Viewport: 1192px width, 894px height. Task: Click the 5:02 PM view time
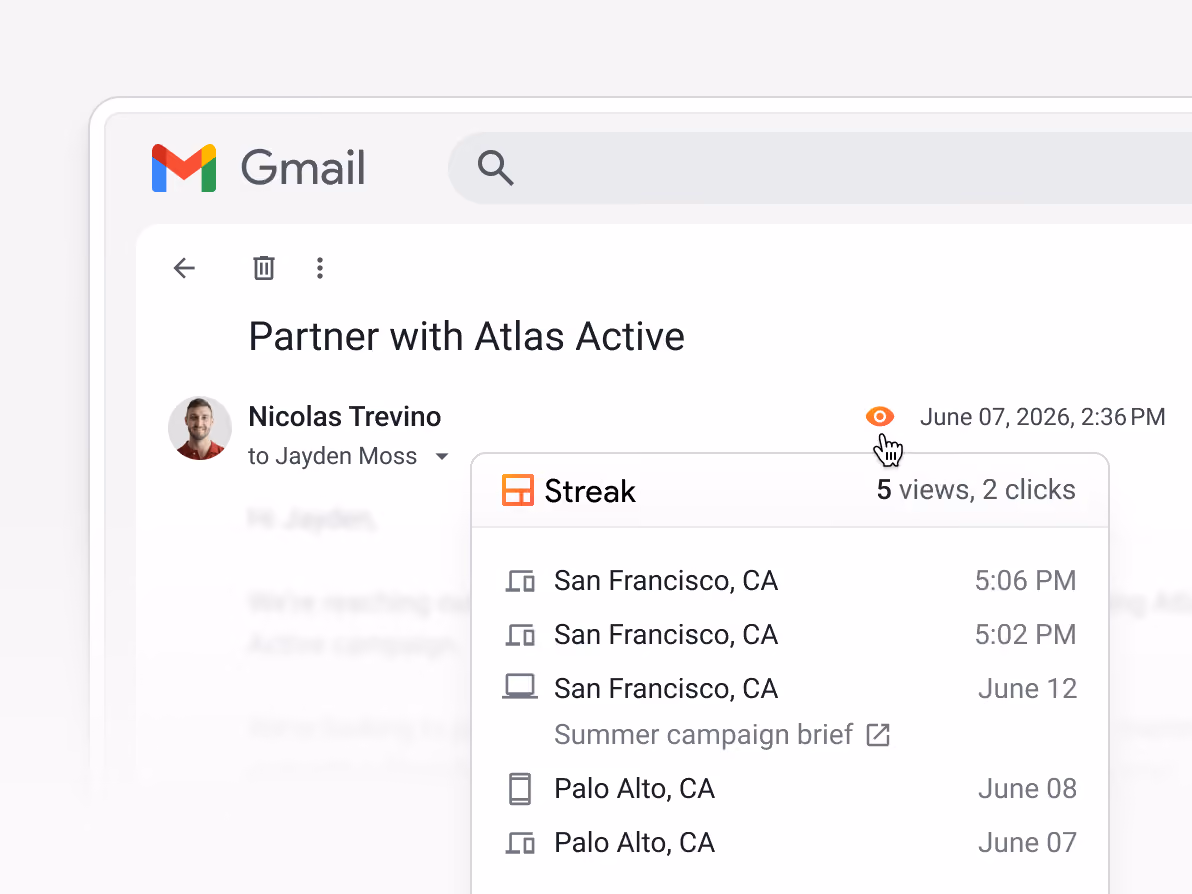(1026, 635)
